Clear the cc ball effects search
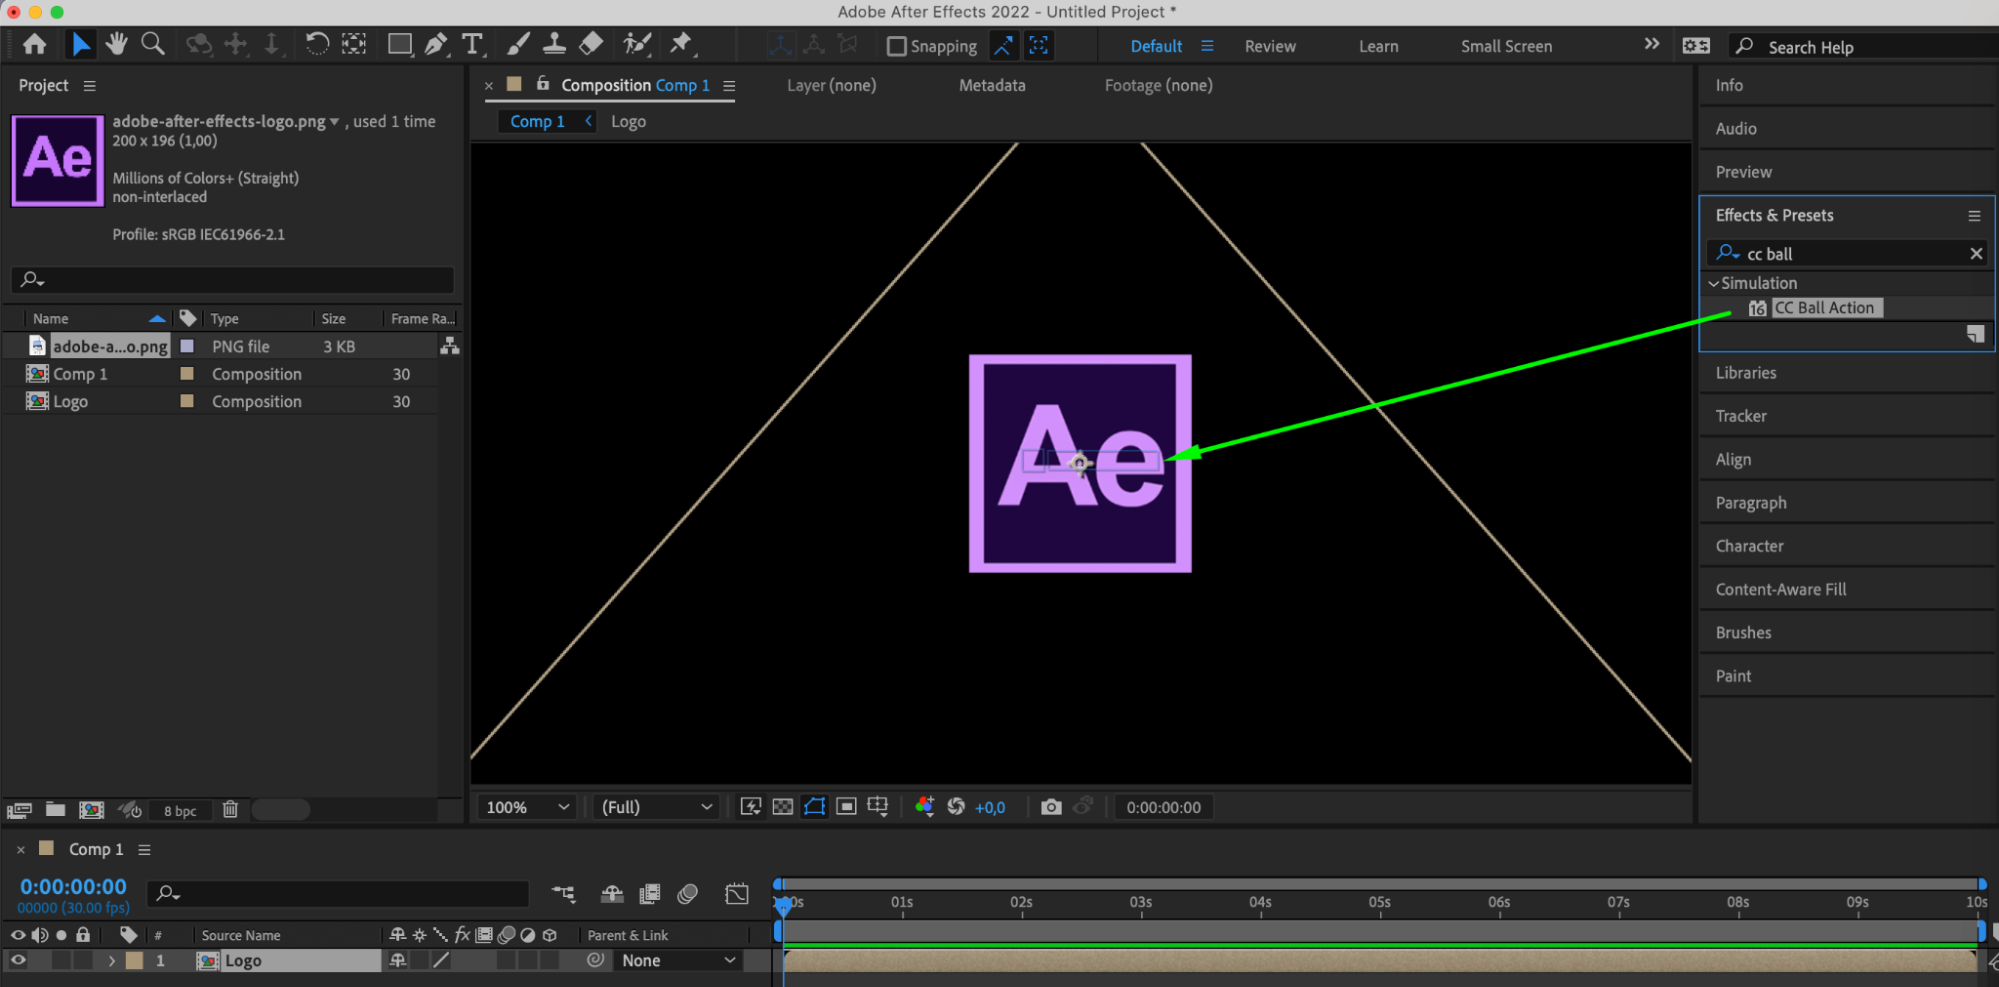 (1976, 254)
